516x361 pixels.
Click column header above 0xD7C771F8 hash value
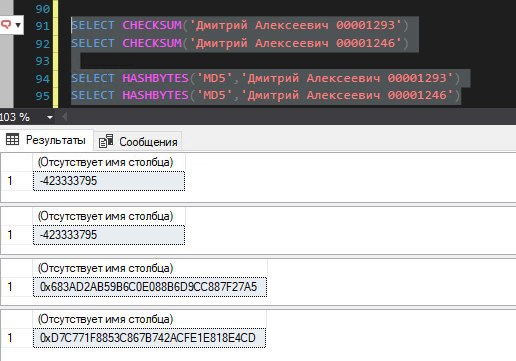click(149, 319)
